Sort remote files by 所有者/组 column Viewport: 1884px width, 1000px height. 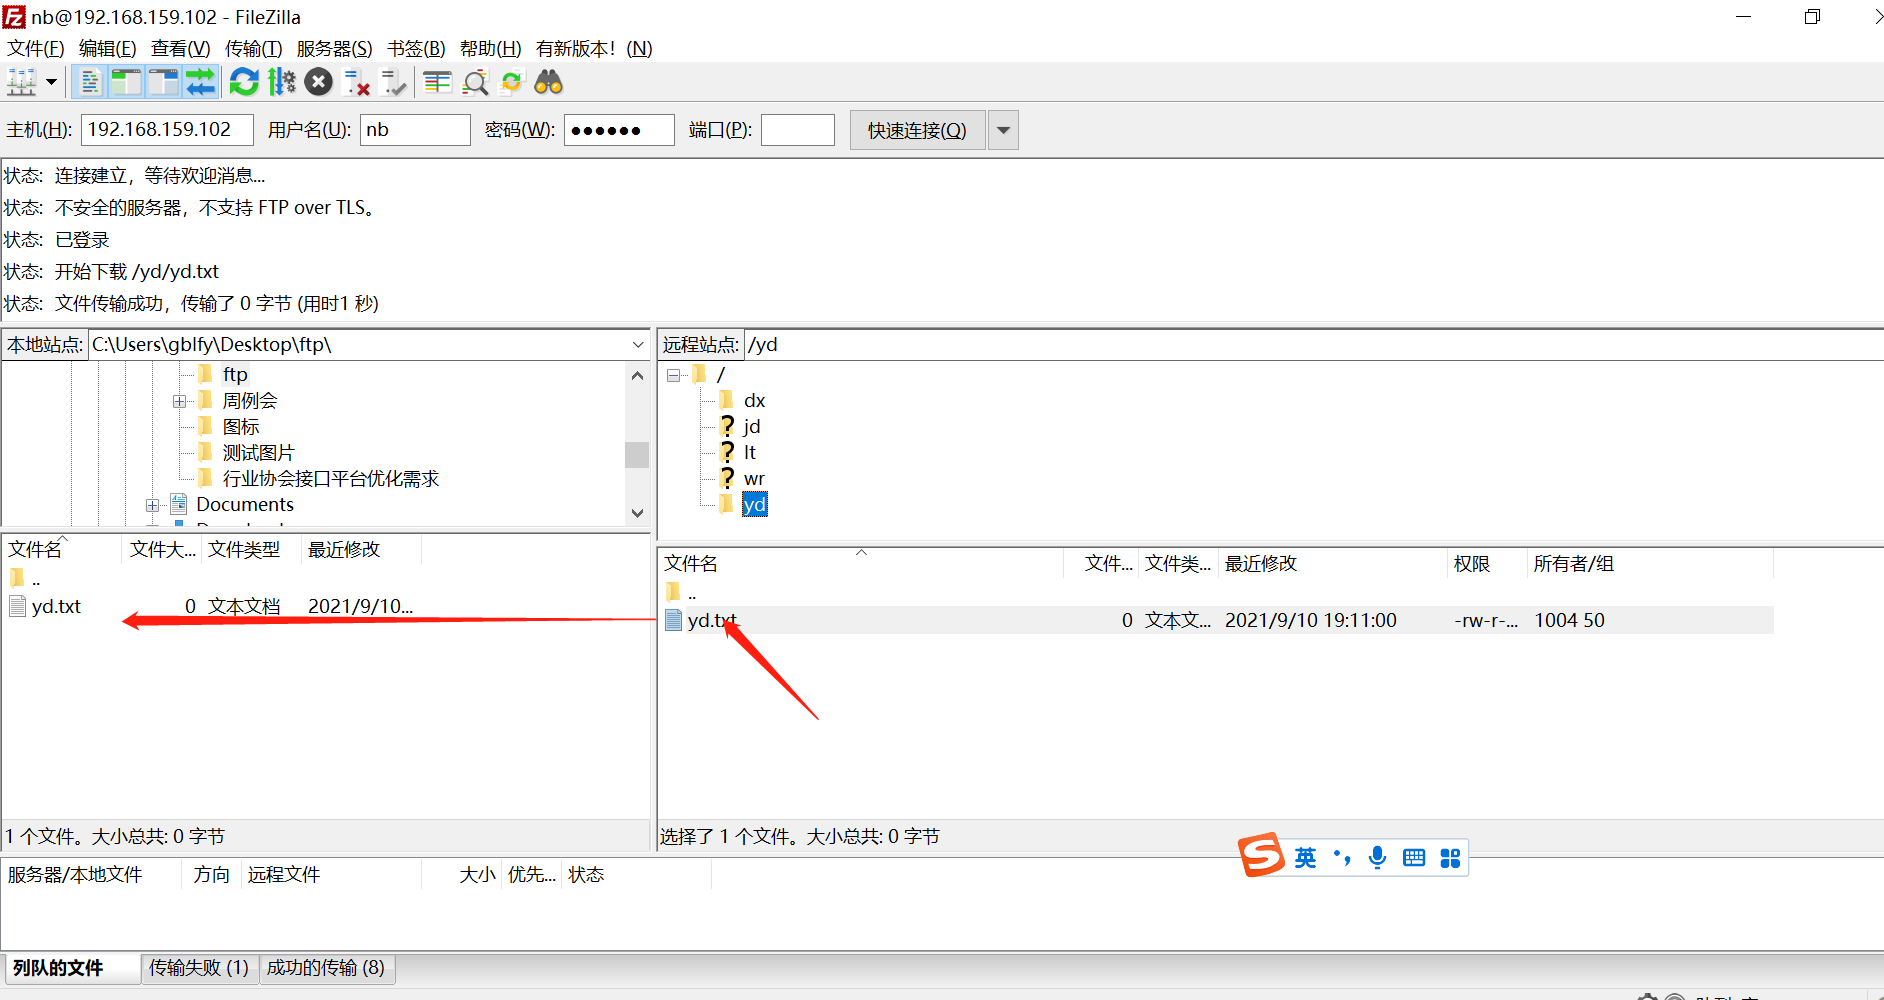click(x=1650, y=564)
